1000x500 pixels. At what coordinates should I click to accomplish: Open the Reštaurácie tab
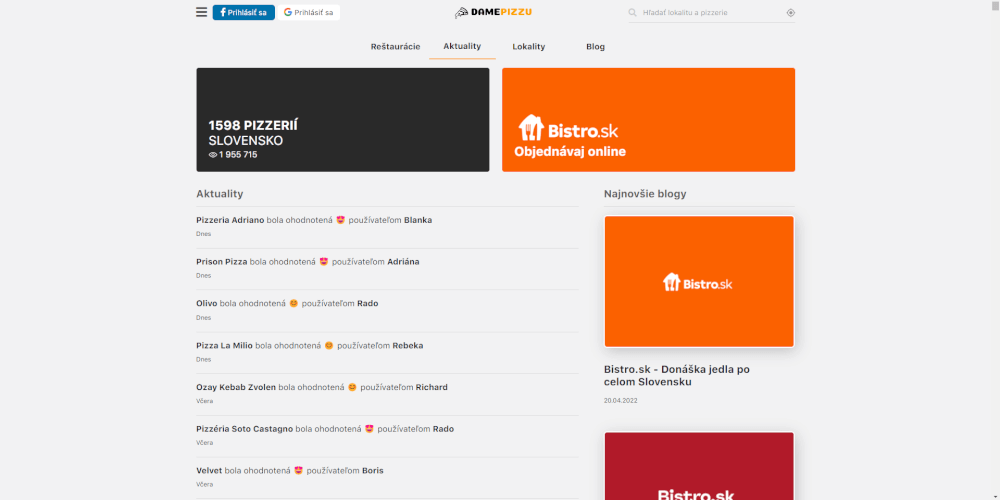click(x=395, y=46)
